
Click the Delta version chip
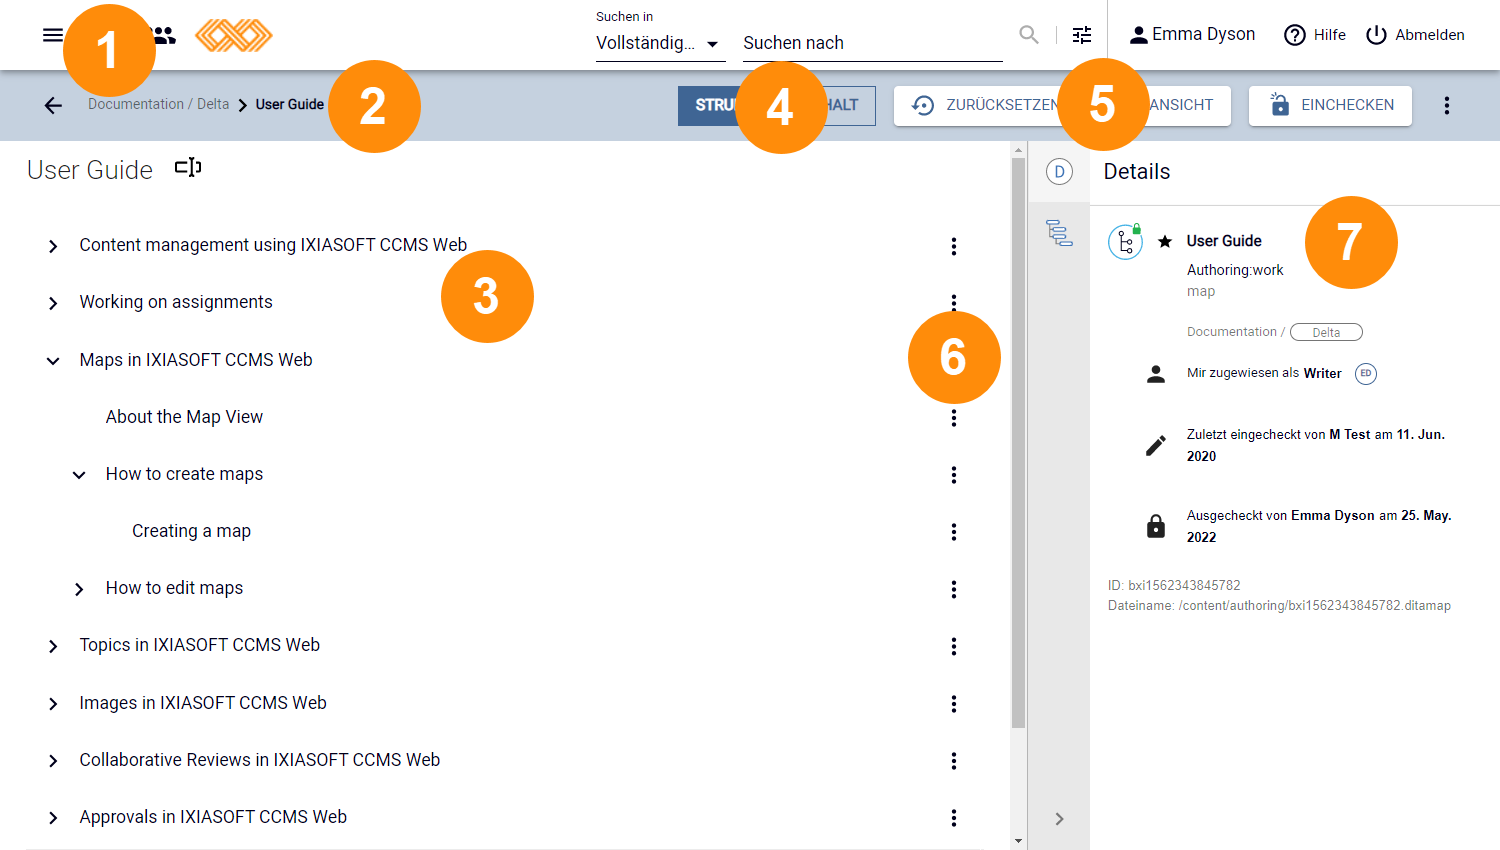click(1326, 332)
